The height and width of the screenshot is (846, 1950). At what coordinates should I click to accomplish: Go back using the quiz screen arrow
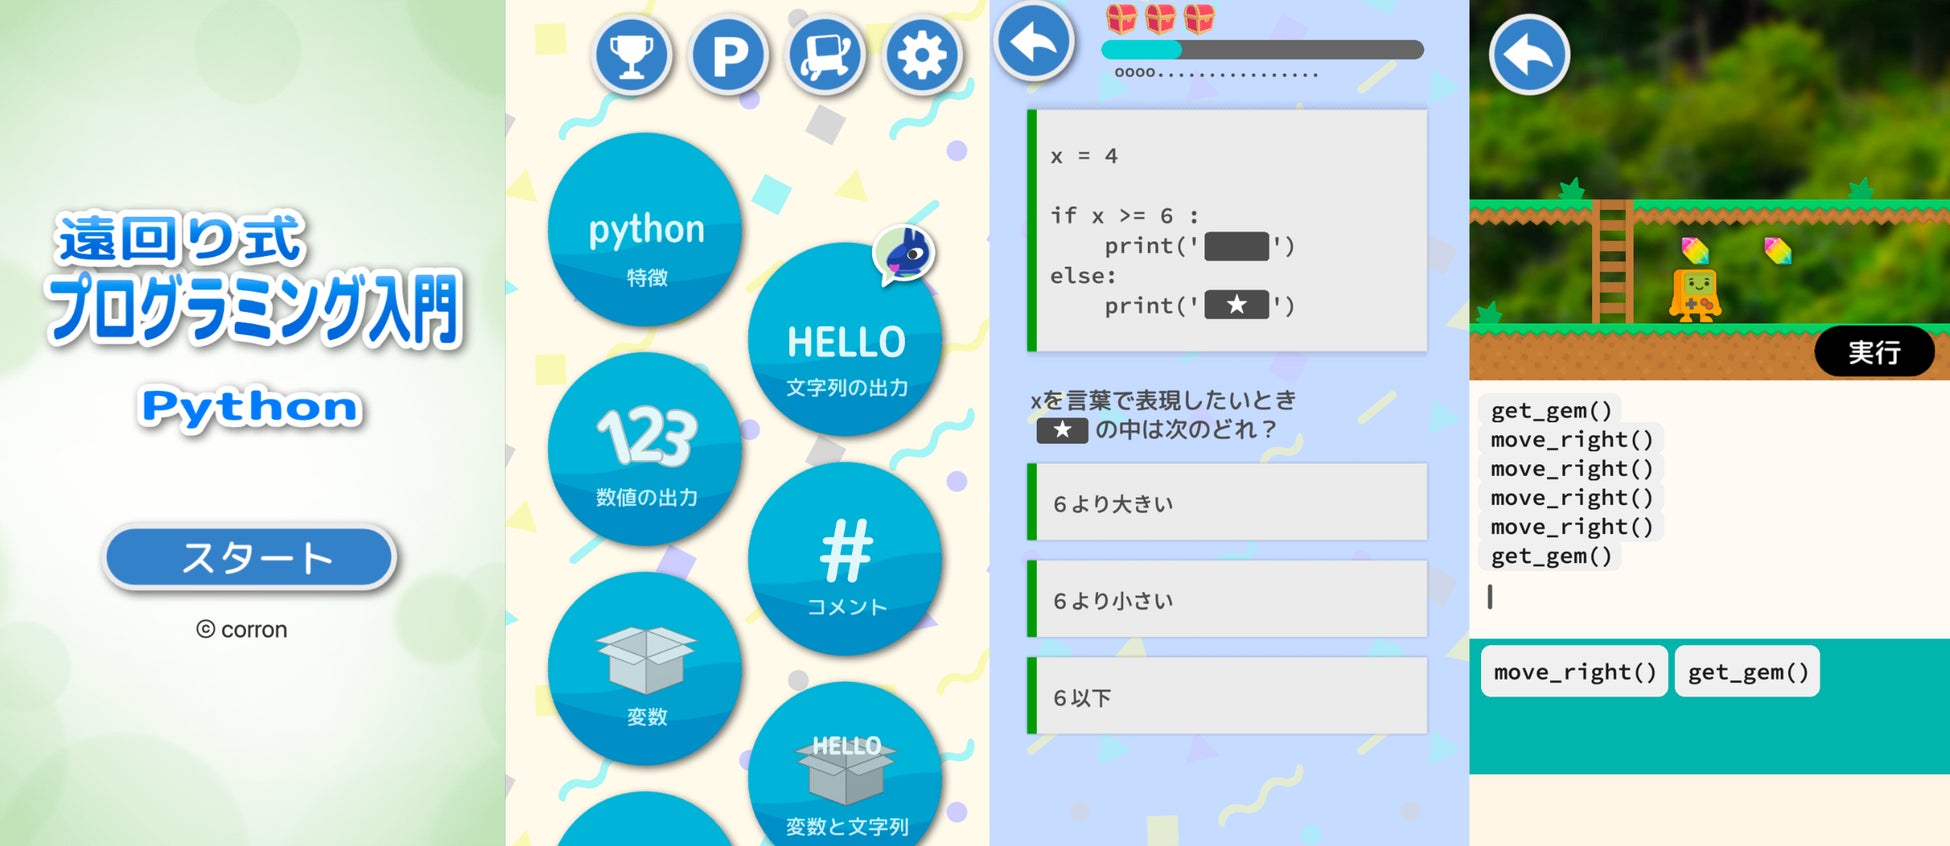coord(1034,42)
